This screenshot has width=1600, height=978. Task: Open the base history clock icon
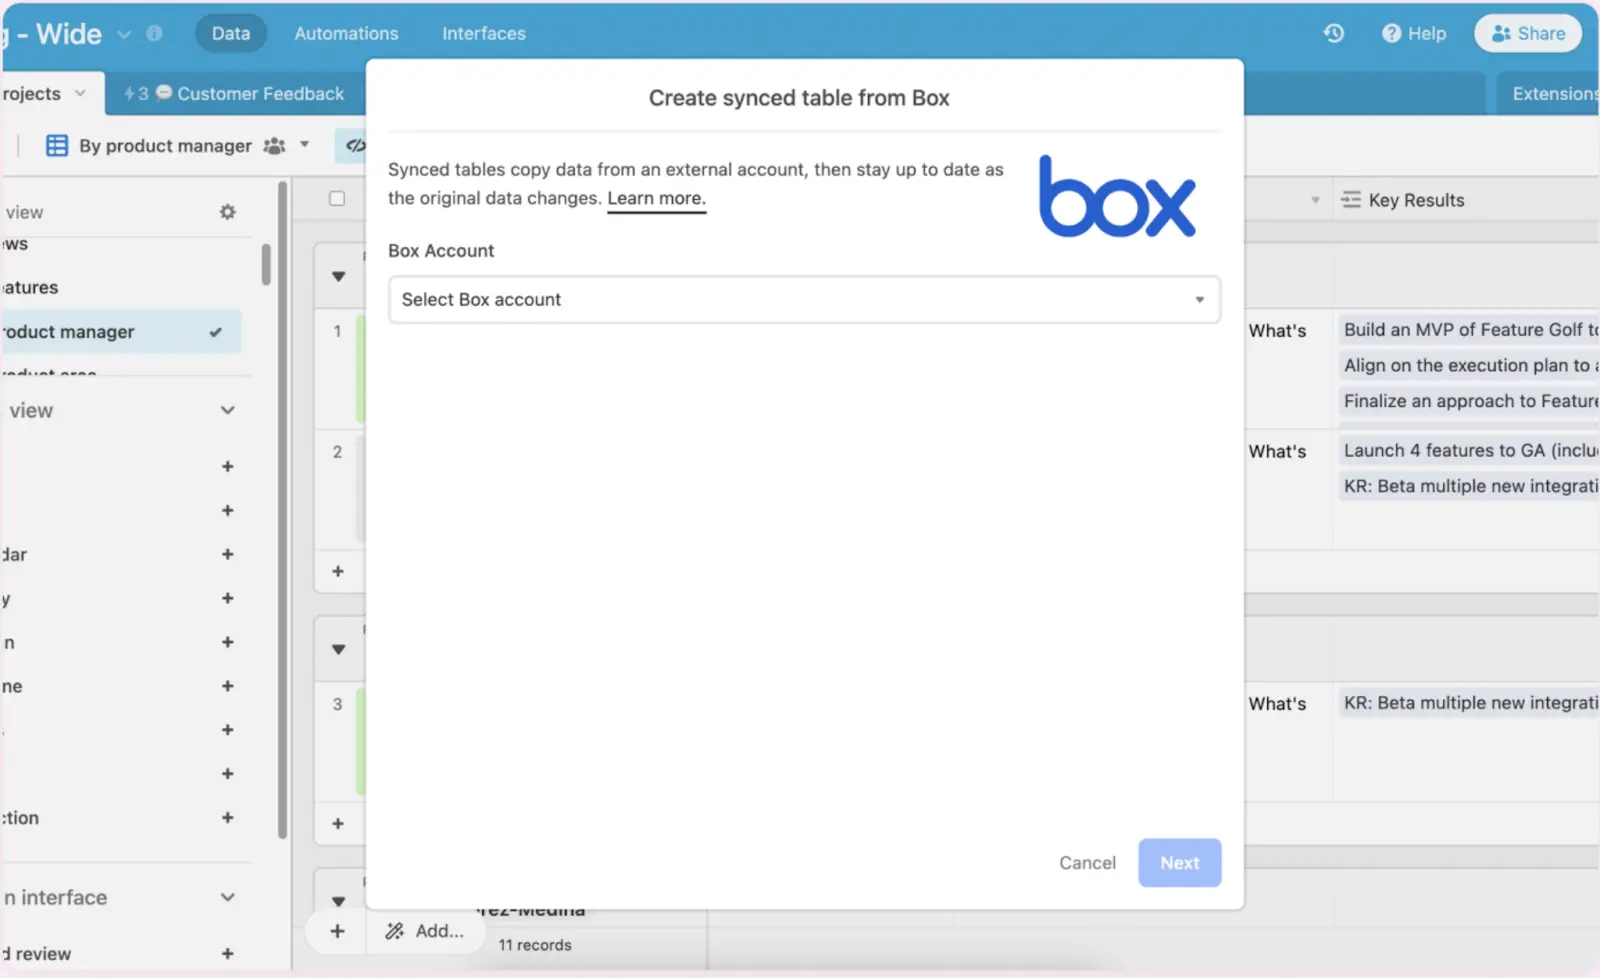coord(1333,33)
